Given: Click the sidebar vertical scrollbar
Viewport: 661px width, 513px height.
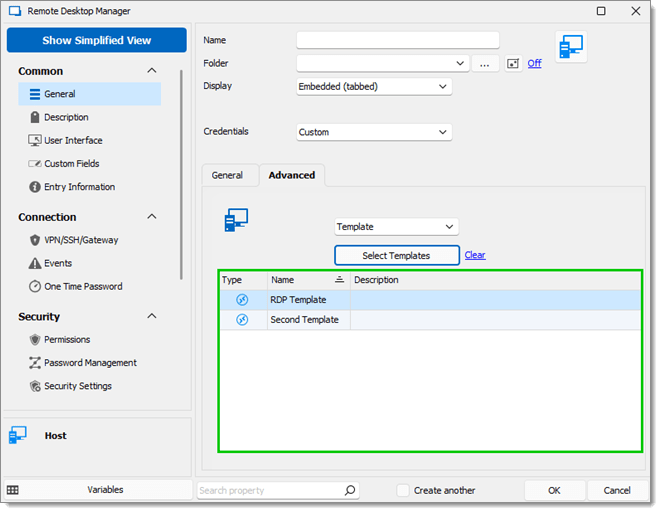Looking at the screenshot, I should tap(181, 175).
